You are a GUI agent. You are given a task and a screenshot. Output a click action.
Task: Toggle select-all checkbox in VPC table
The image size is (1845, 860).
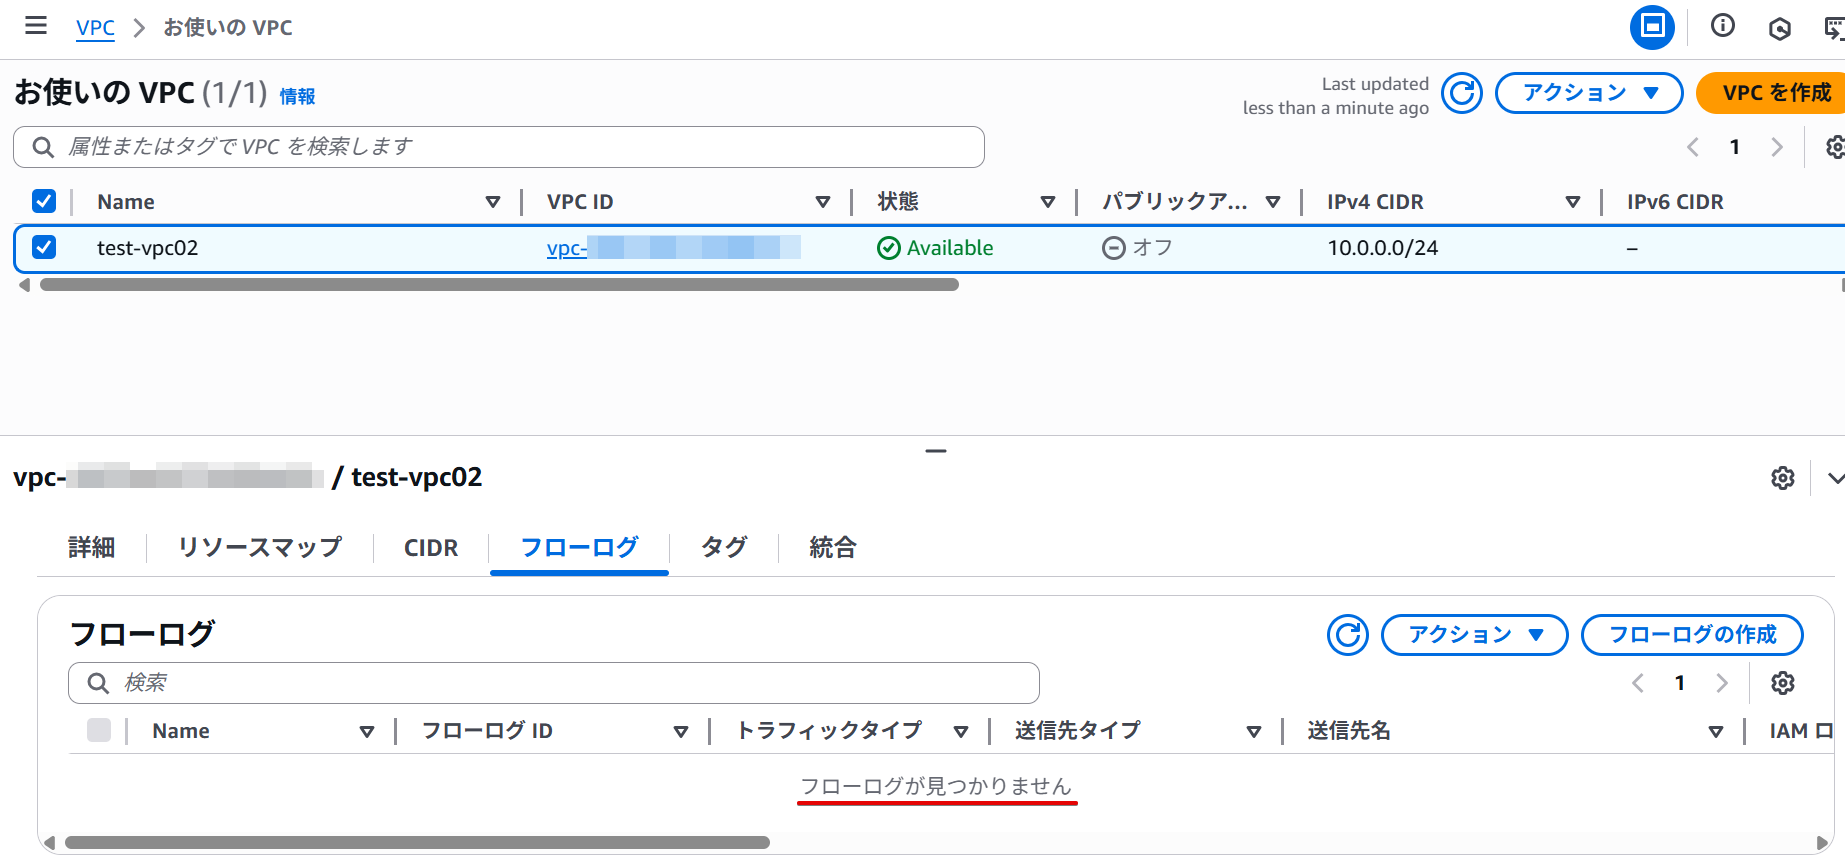tap(44, 201)
